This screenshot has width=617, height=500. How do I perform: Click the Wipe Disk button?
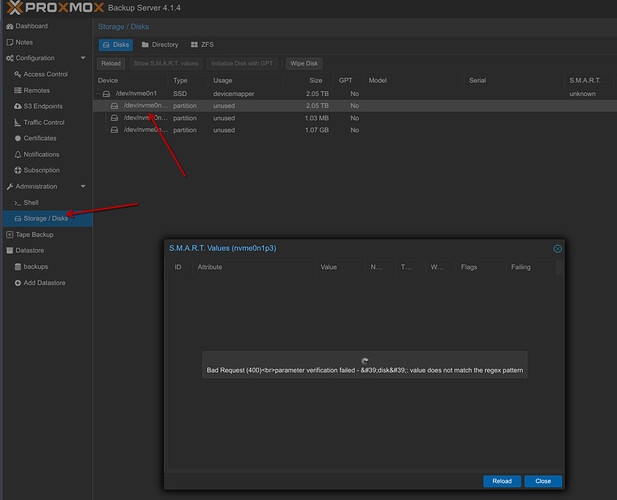coord(305,63)
